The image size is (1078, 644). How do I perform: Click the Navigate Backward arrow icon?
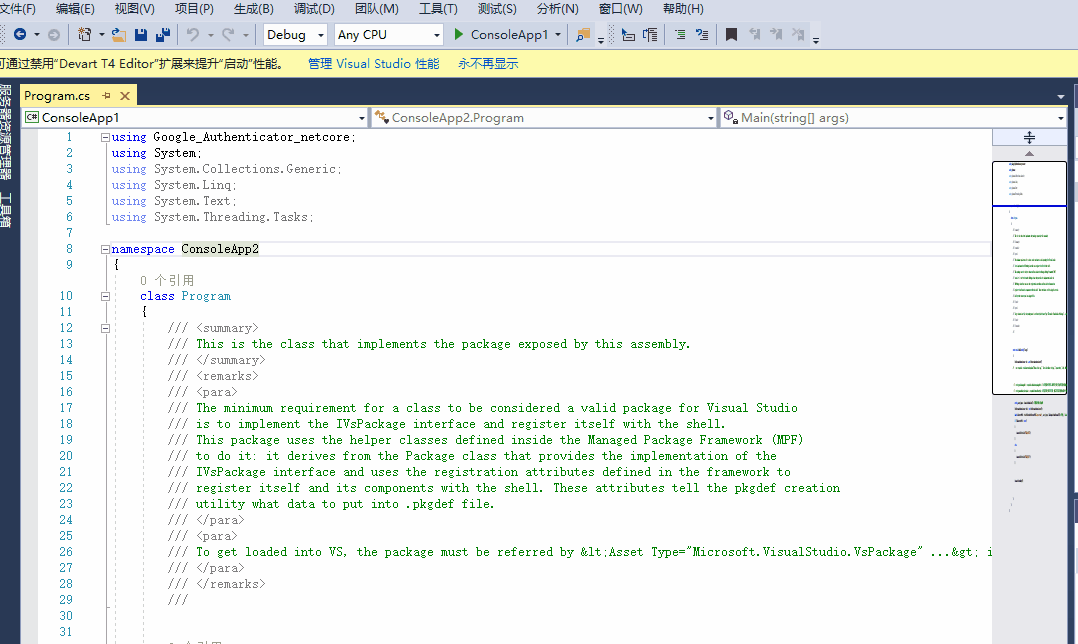point(20,34)
